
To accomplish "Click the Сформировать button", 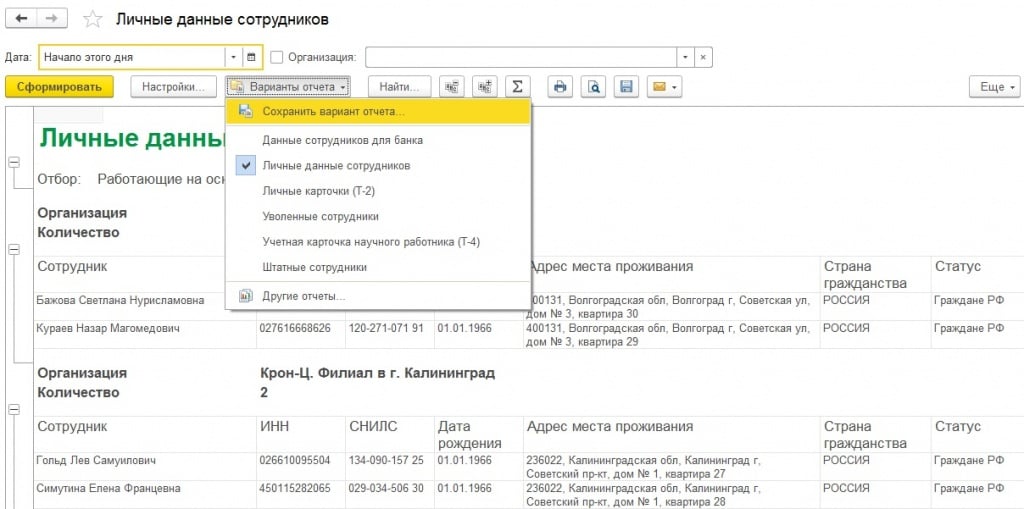I will pos(59,87).
